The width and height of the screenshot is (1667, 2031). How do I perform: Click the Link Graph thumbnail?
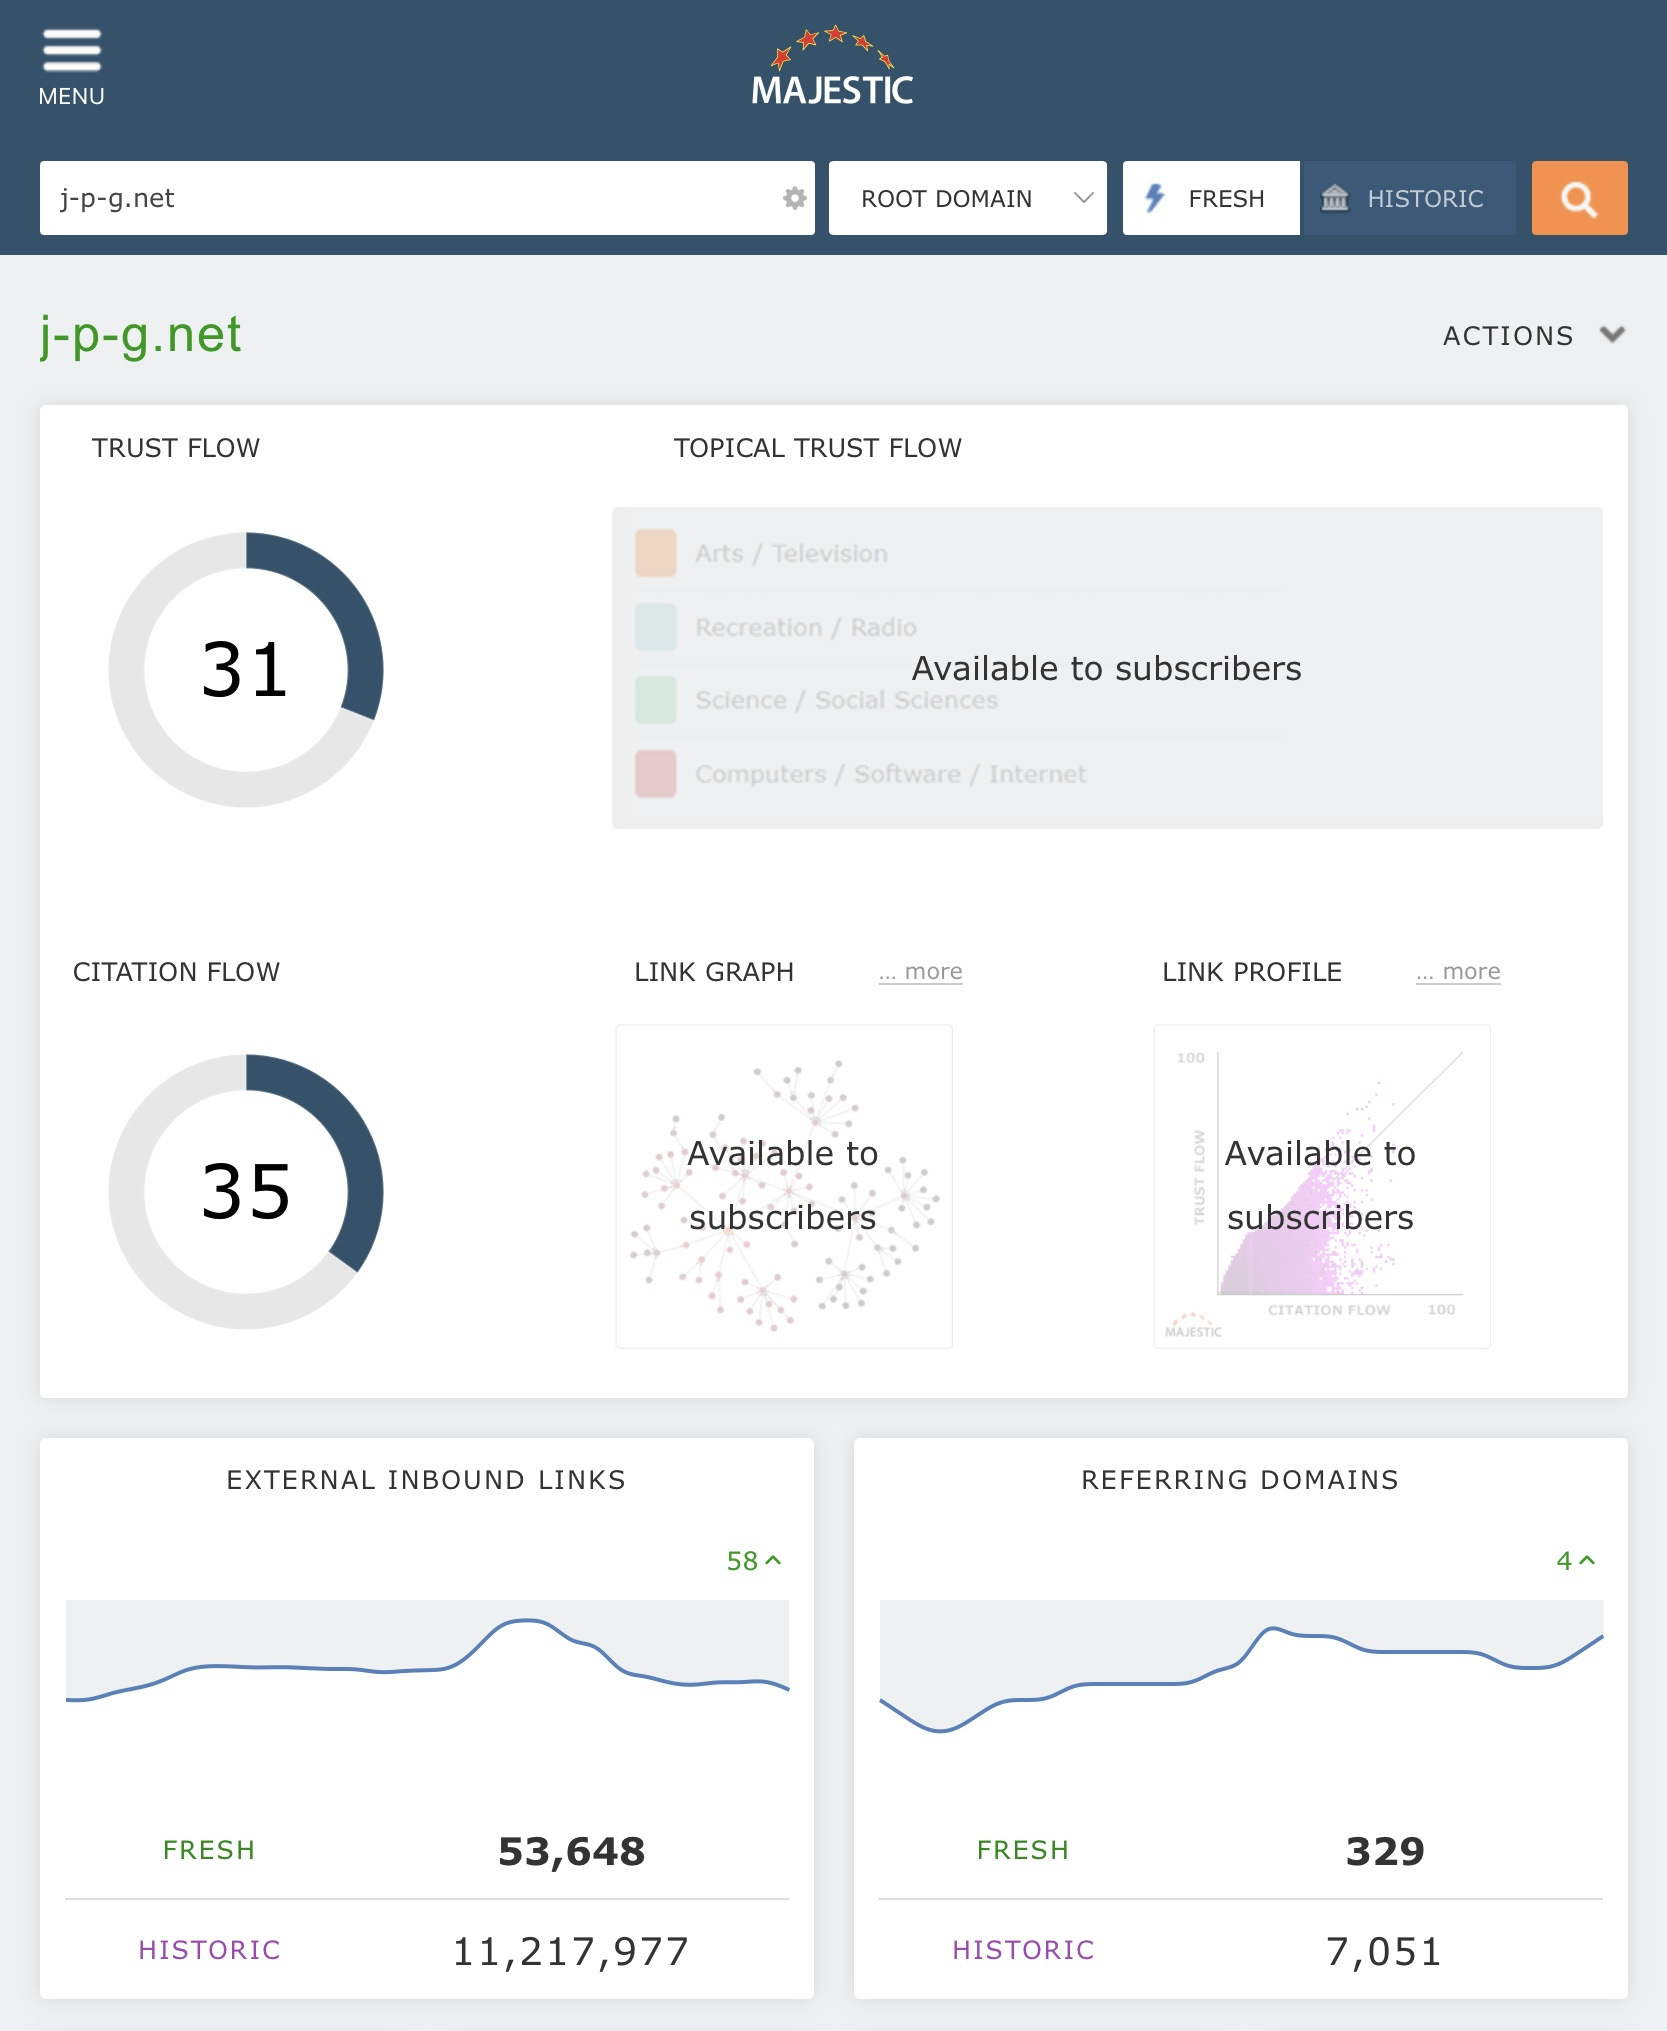784,1186
